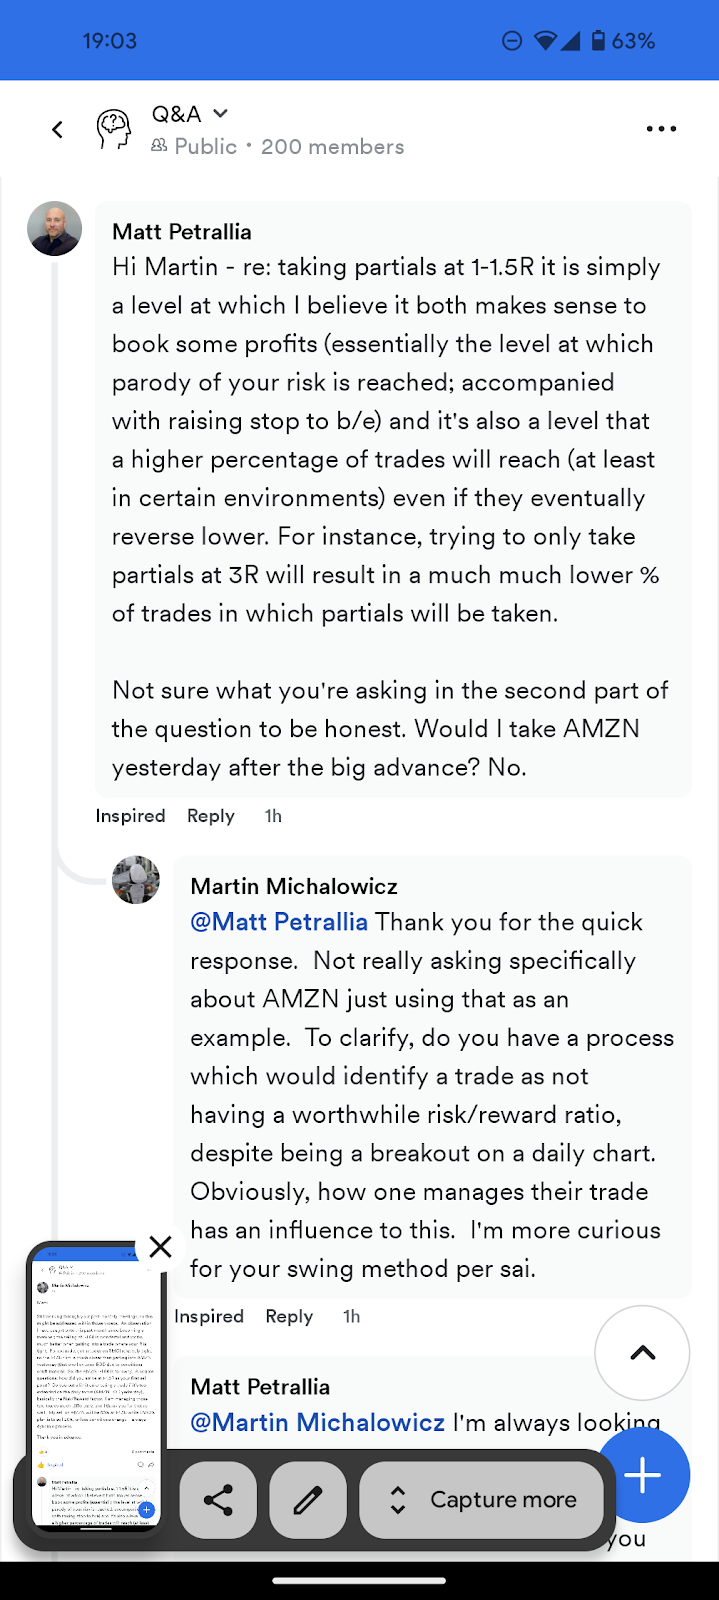Tap the @Martin Michalowicz mention link
Screen dimensions: 719x1600
click(x=317, y=1422)
